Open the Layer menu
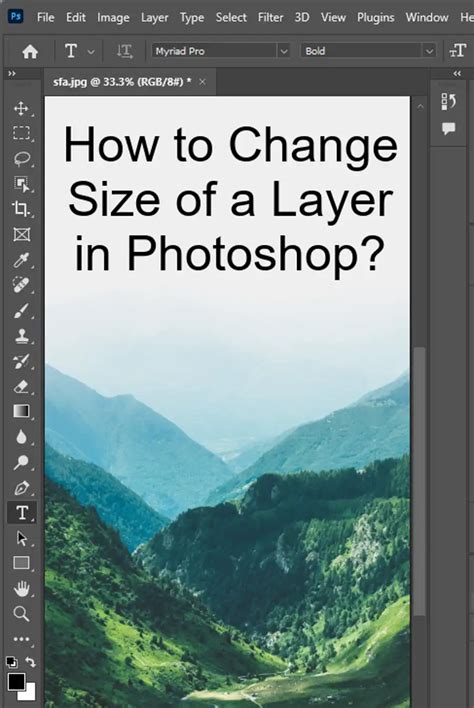Image resolution: width=474 pixels, height=708 pixels. 154,18
